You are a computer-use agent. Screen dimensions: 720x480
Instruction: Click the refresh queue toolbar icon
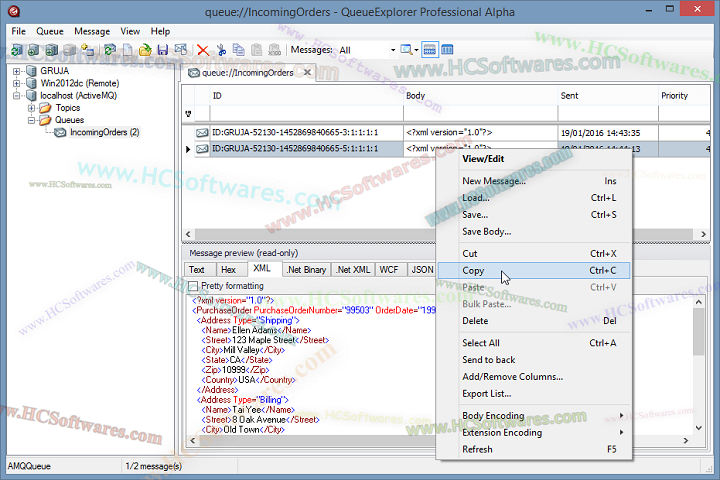[x=110, y=50]
